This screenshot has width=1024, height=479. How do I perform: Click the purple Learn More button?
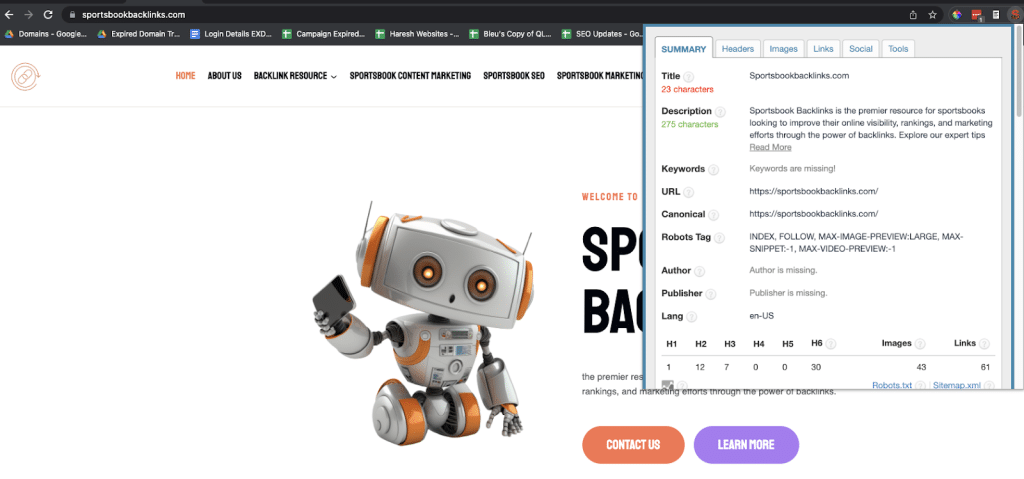[x=746, y=444]
